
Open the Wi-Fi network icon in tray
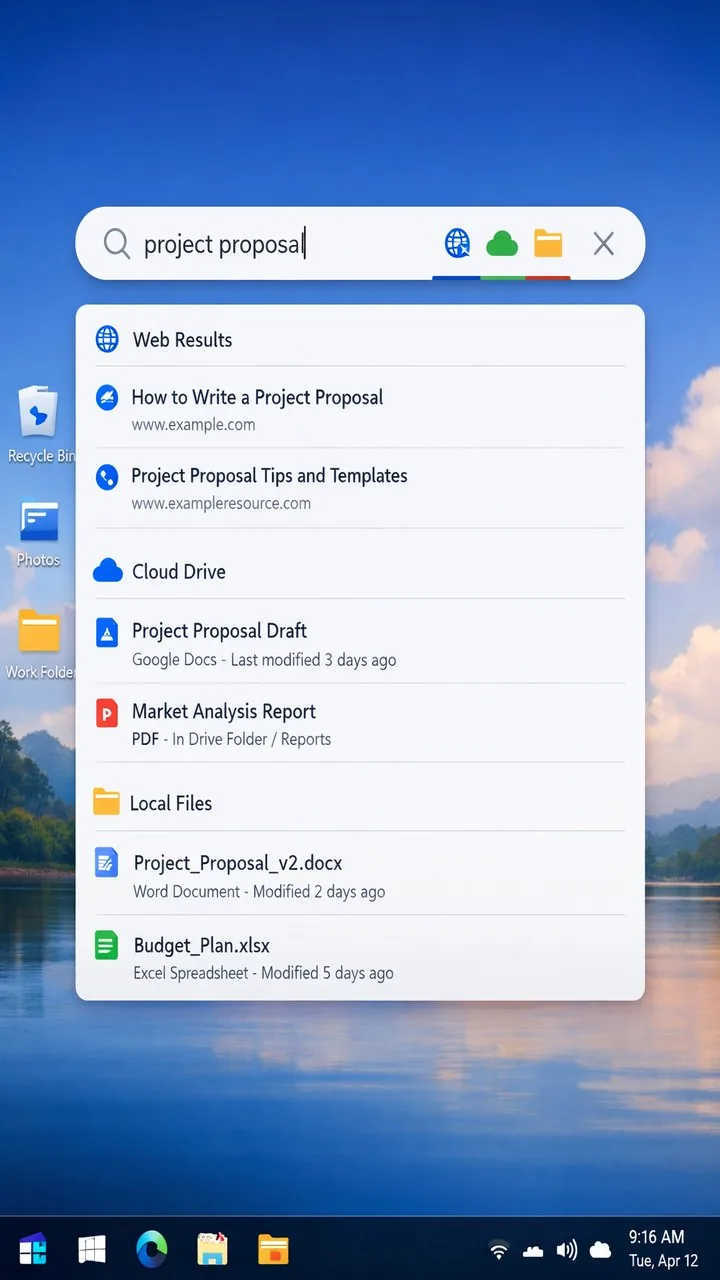tap(499, 1250)
